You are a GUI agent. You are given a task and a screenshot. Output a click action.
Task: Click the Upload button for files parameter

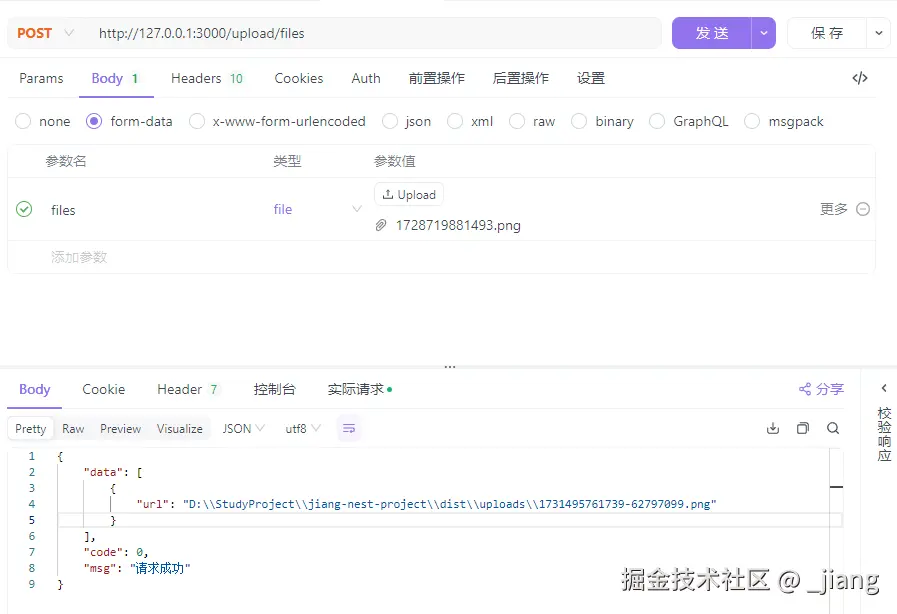coord(408,194)
